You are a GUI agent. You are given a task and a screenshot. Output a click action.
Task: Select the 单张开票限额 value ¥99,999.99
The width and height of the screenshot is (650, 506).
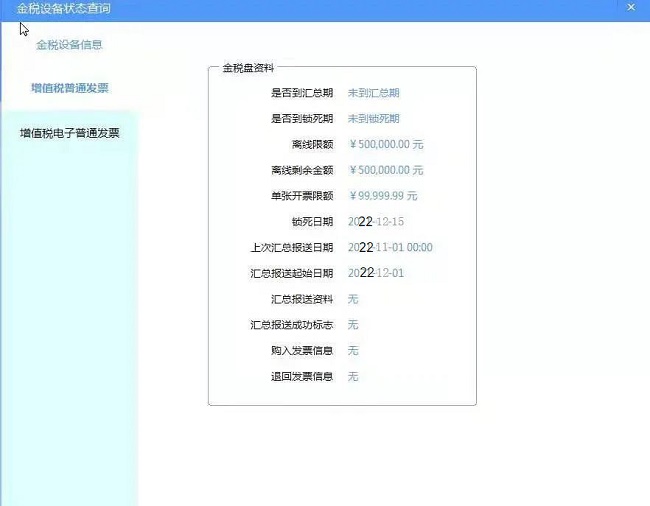(x=383, y=196)
